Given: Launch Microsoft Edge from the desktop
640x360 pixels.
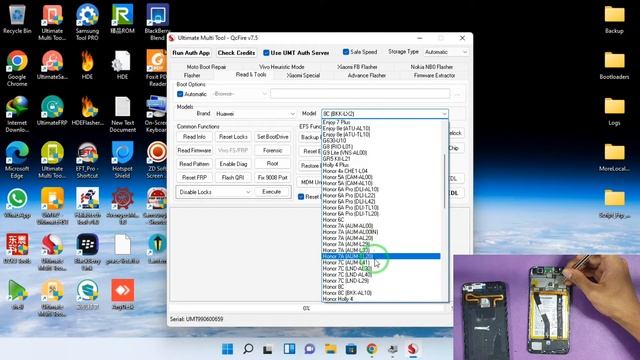Looking at the screenshot, I should click(17, 160).
